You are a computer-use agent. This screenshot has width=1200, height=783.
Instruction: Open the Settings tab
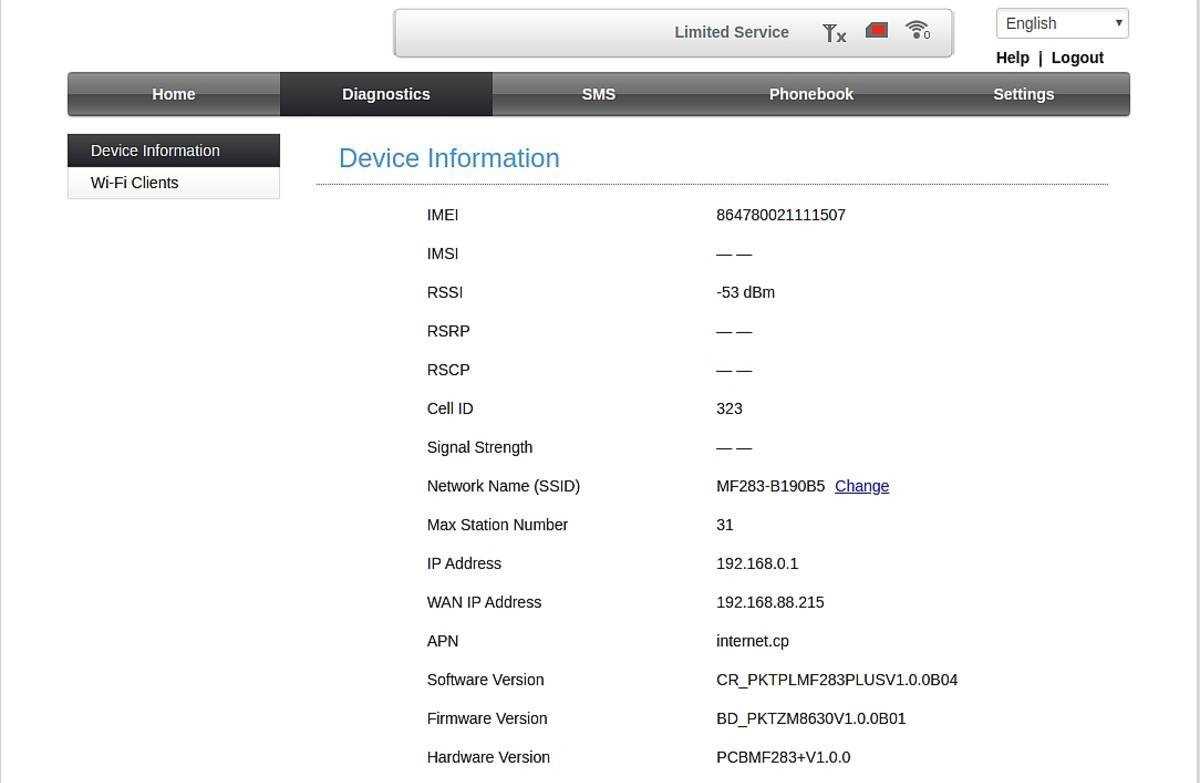1023,94
